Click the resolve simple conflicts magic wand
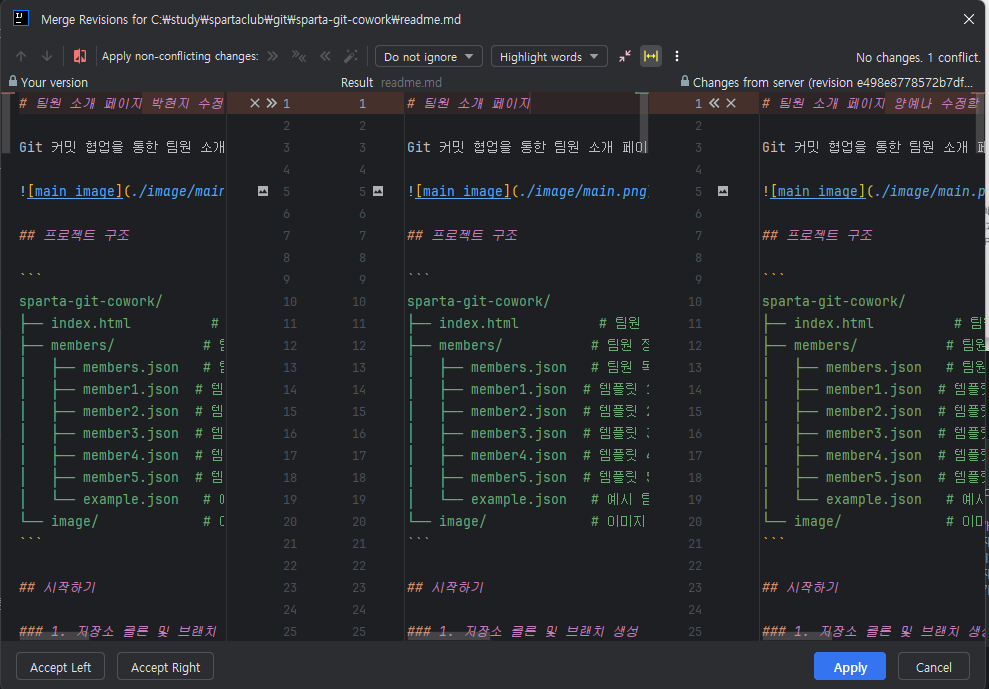This screenshot has width=989, height=689. (350, 56)
